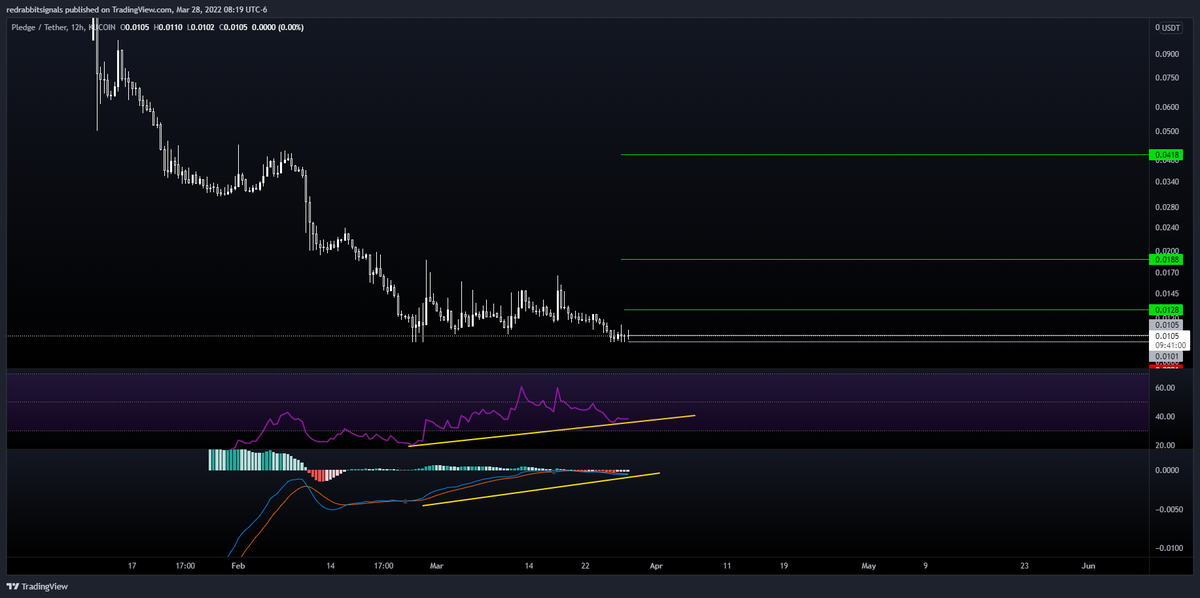The image size is (1200, 598).
Task: Click the MACD axis value 0.0000
Action: tap(1166, 470)
